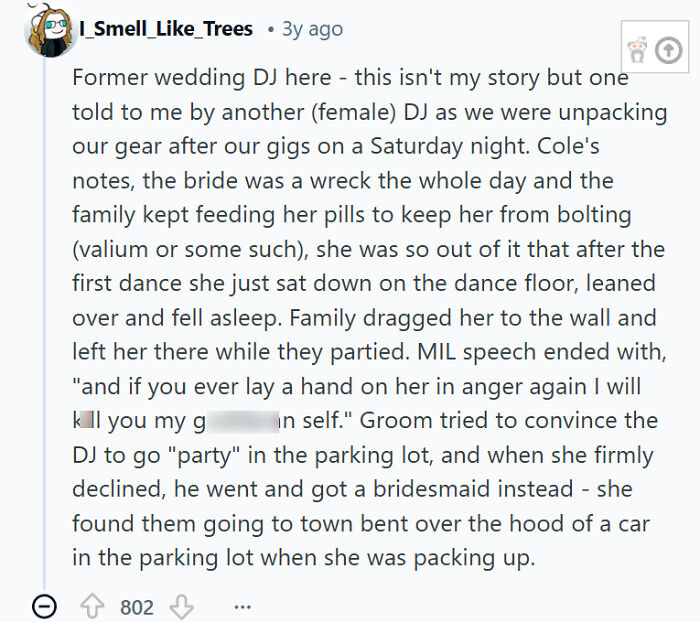Click the opening words "Former wedding DJ here"
The height and width of the screenshot is (622, 700).
pyautogui.click(x=183, y=77)
